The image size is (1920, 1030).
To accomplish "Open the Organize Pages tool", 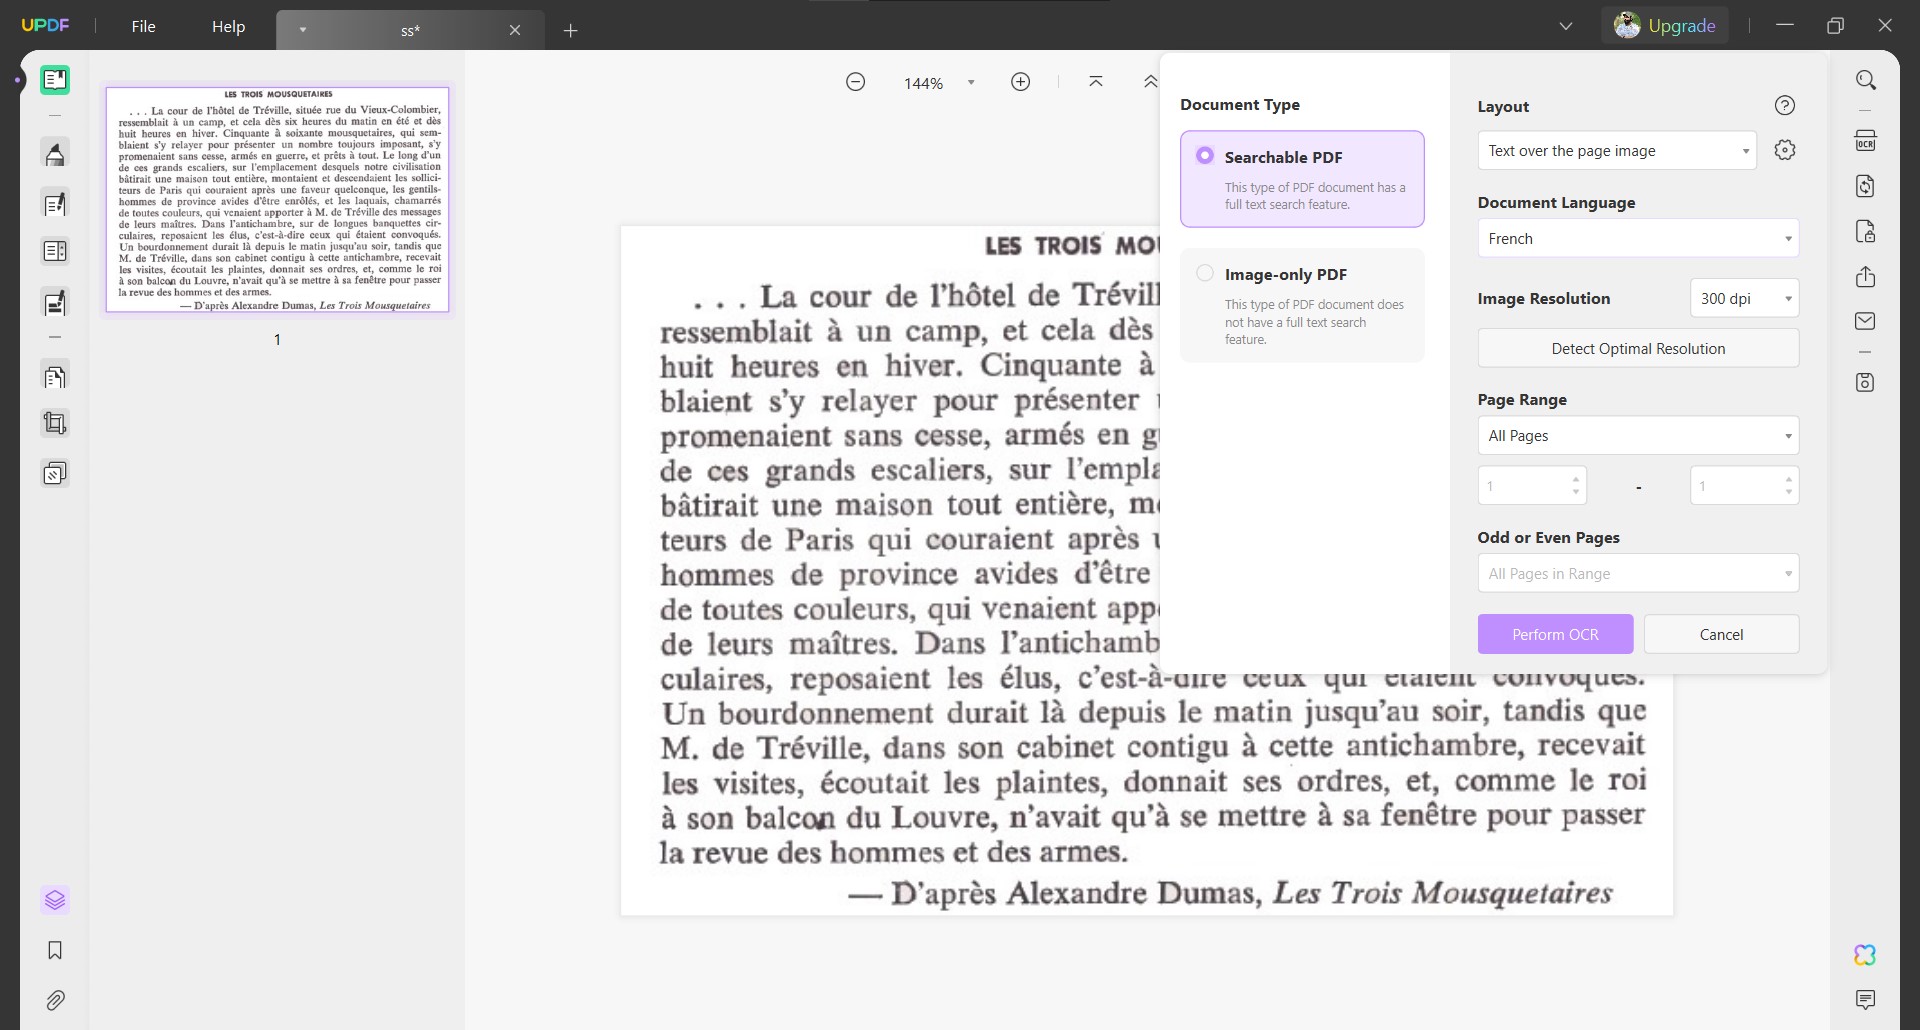I will point(55,375).
